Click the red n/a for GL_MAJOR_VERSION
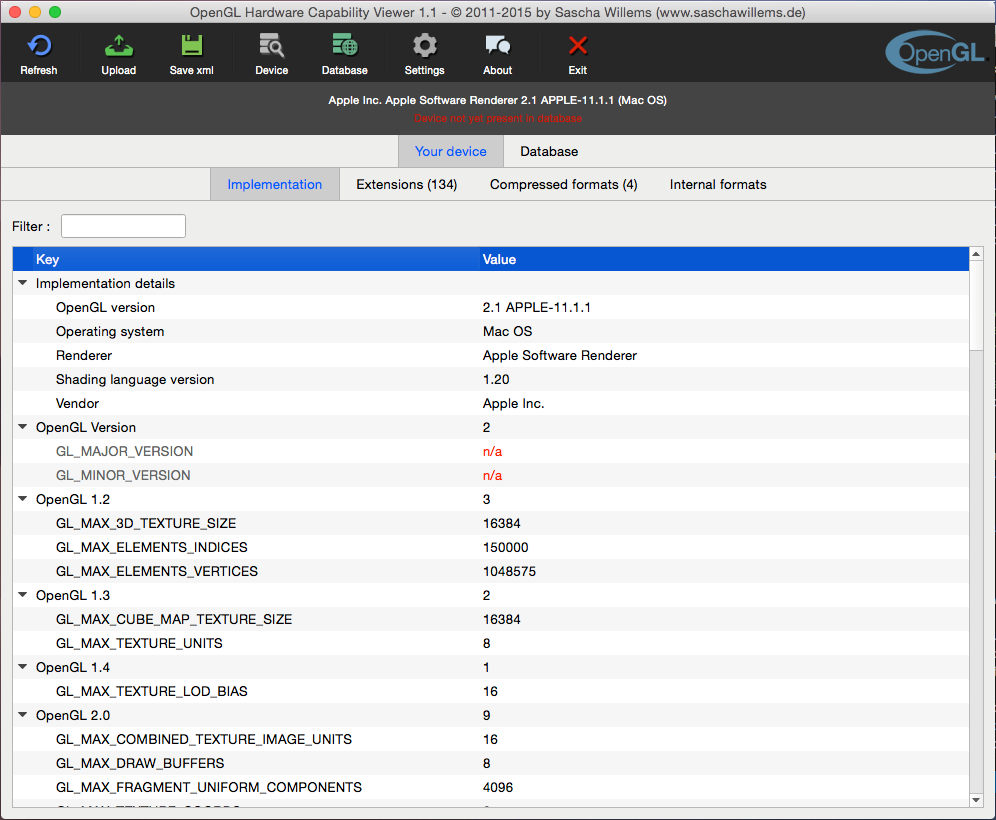 492,452
